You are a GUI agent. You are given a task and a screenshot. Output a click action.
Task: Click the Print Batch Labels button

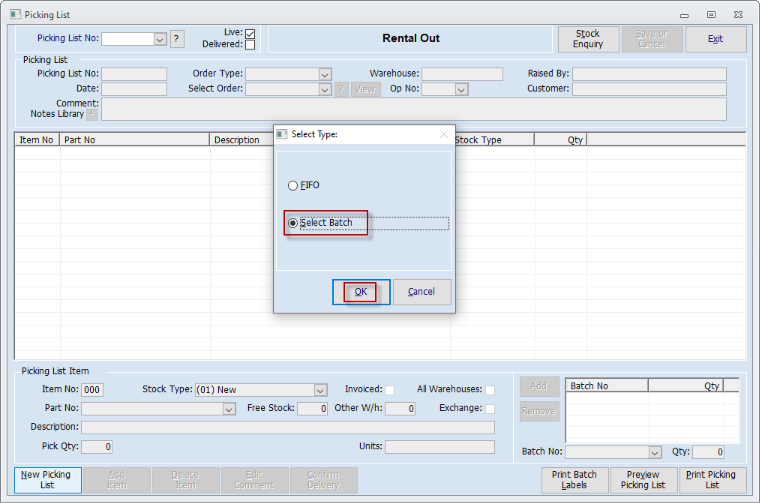pos(574,480)
